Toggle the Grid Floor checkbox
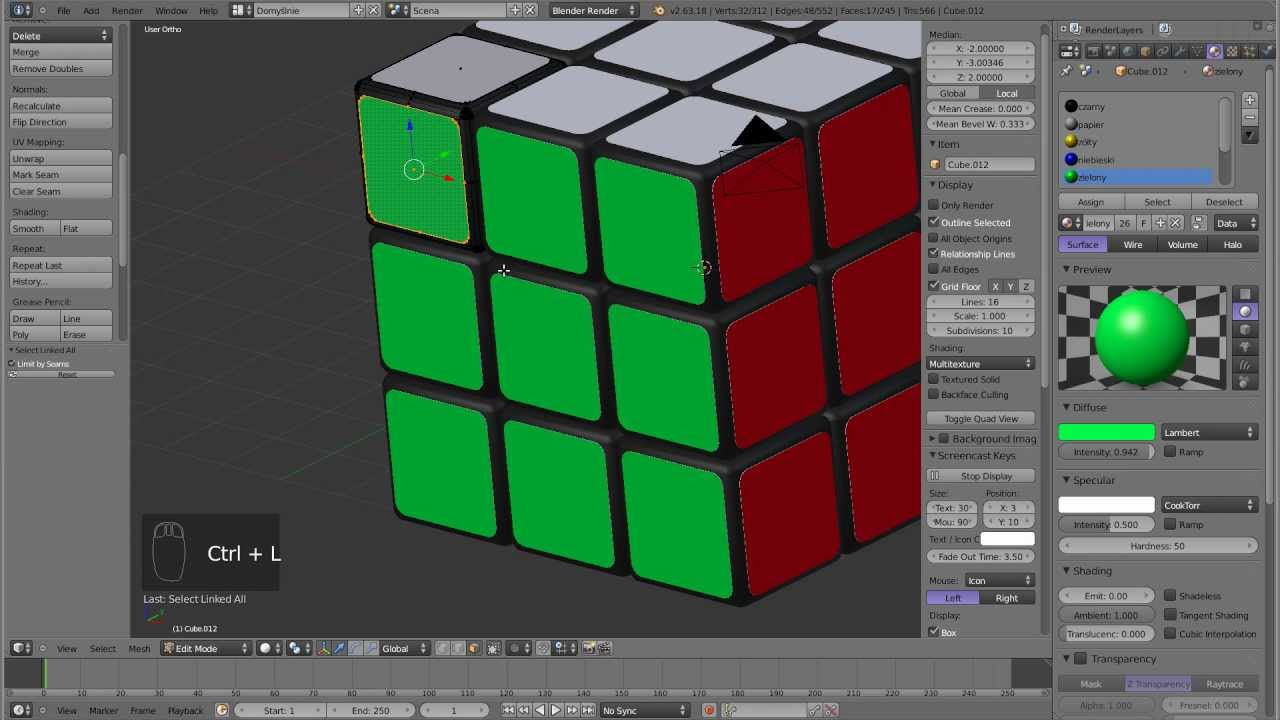 [x=934, y=286]
